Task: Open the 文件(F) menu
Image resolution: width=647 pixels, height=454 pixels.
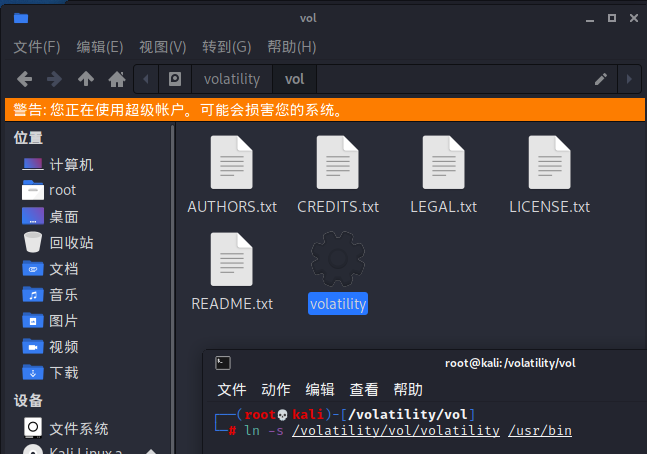Action: tap(37, 47)
